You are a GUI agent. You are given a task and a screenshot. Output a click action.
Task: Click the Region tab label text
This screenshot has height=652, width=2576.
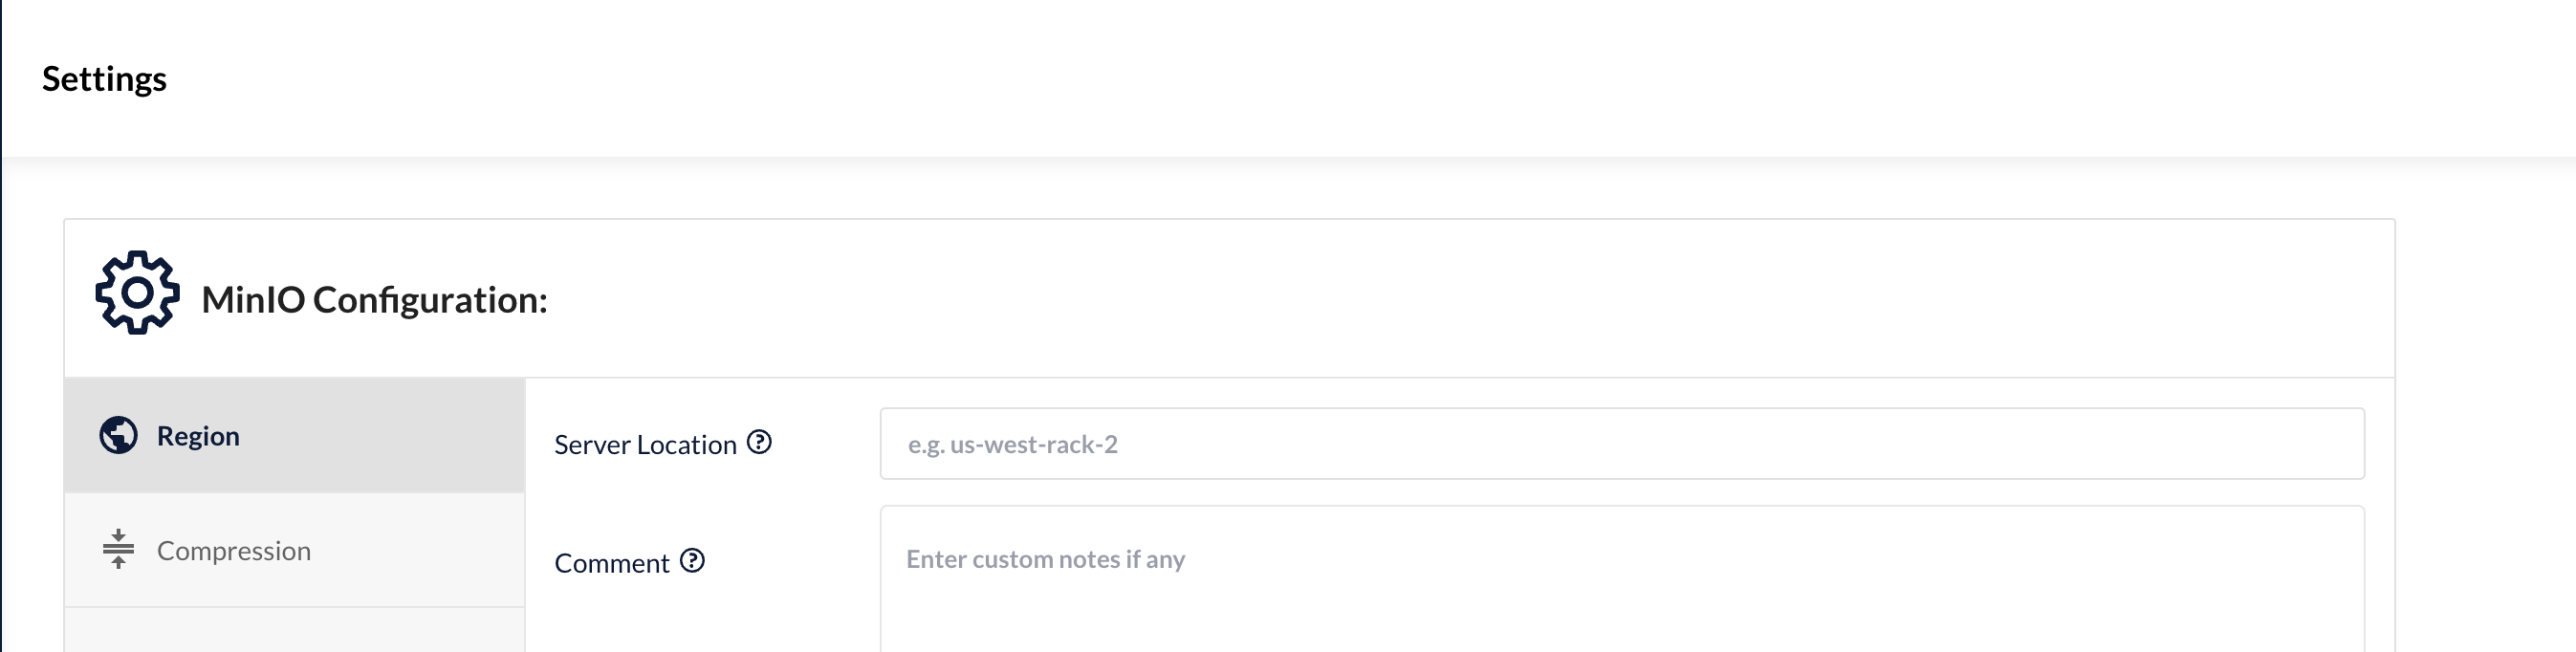(x=198, y=436)
